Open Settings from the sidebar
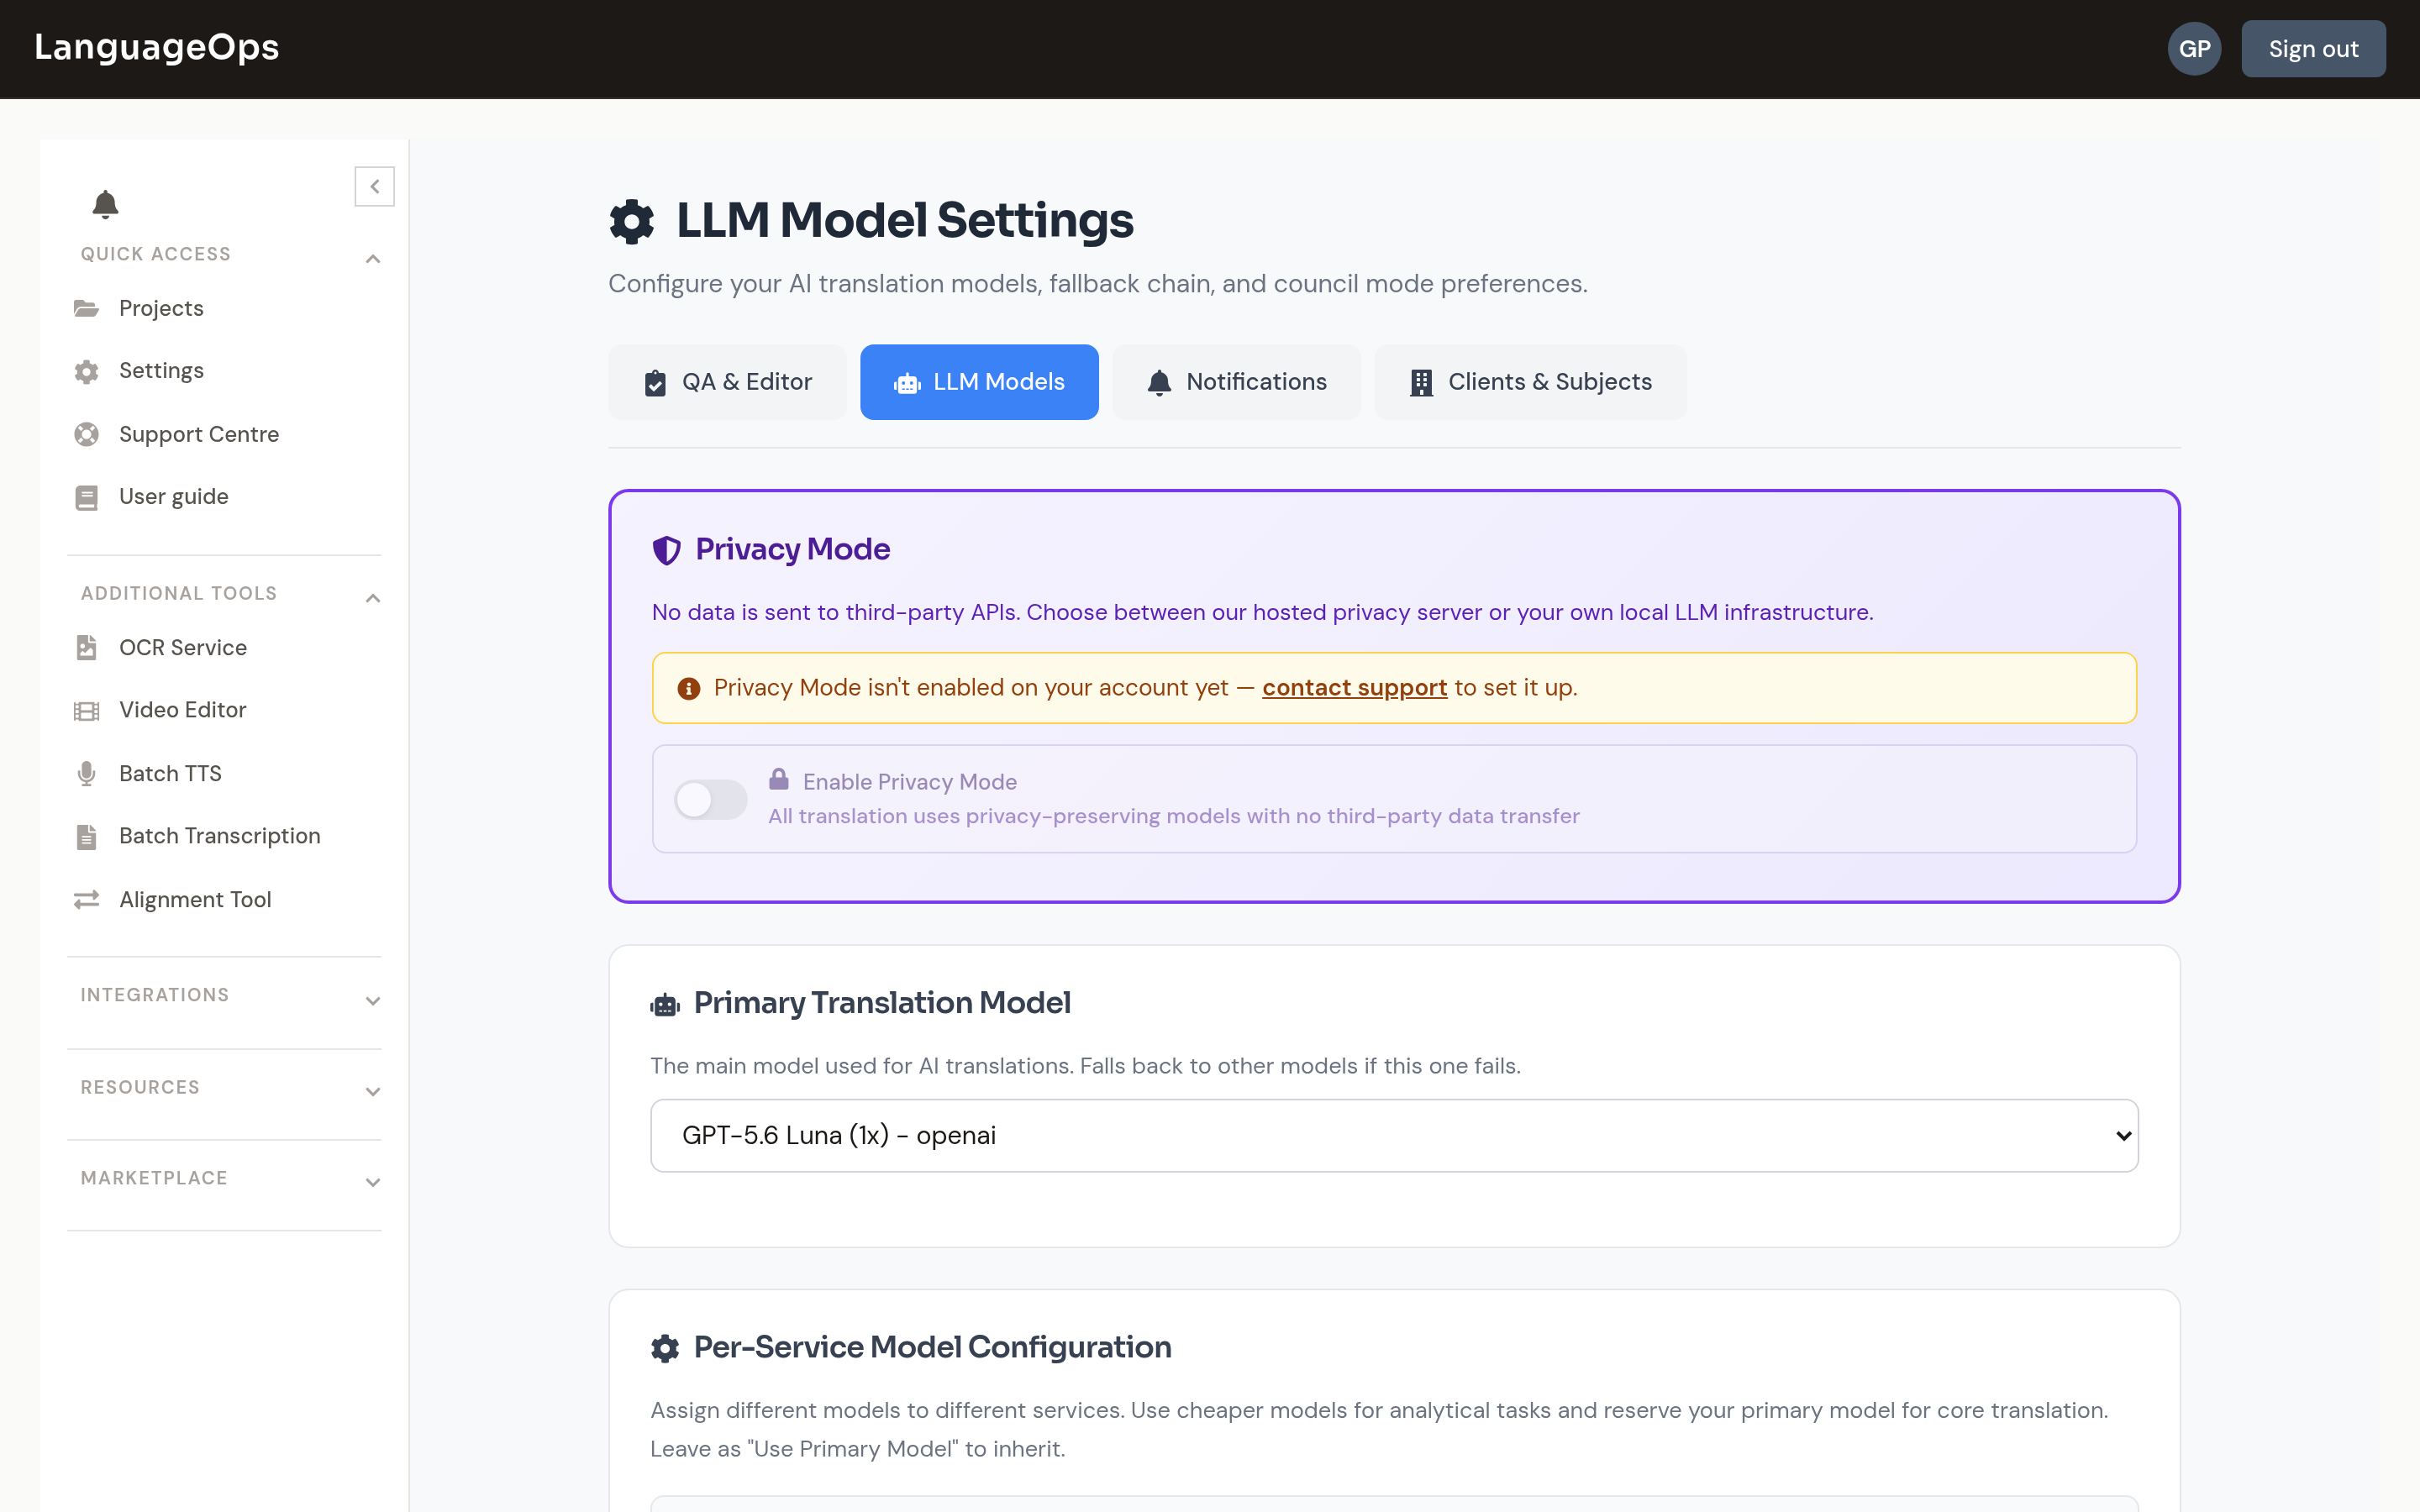The height and width of the screenshot is (1512, 2420). point(161,371)
